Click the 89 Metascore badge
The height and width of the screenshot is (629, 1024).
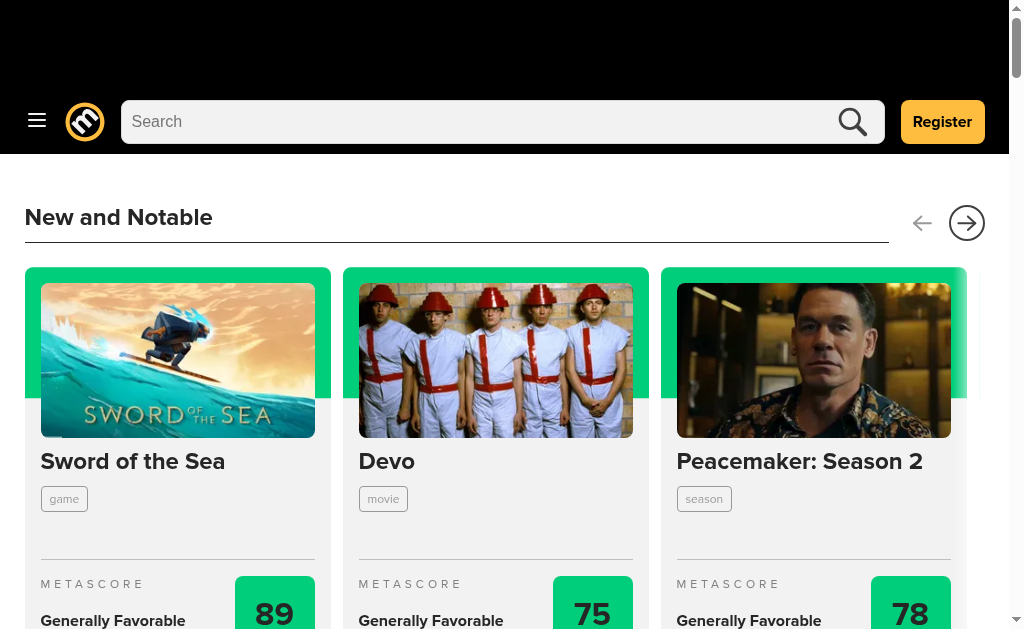coord(275,604)
